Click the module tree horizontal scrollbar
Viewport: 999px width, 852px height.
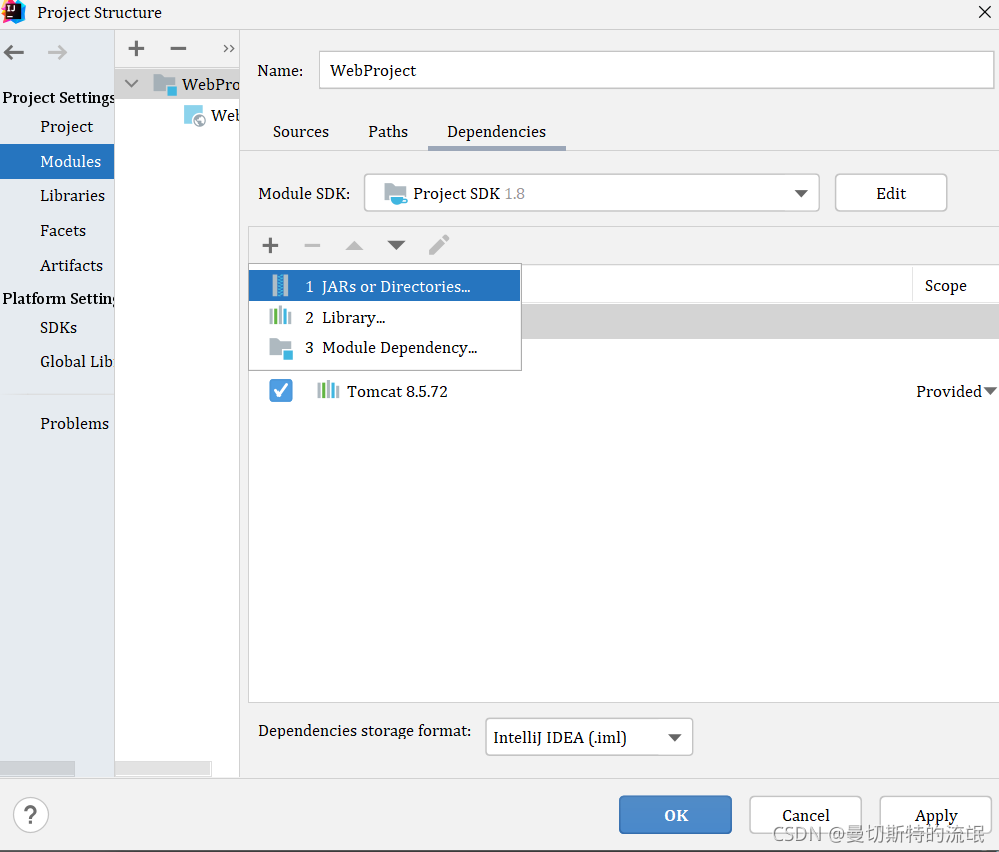[x=163, y=769]
